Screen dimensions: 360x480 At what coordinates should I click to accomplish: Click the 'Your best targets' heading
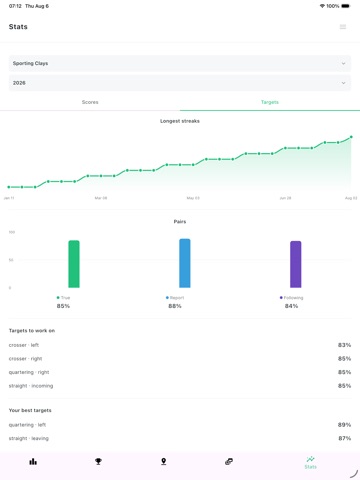pyautogui.click(x=30, y=410)
